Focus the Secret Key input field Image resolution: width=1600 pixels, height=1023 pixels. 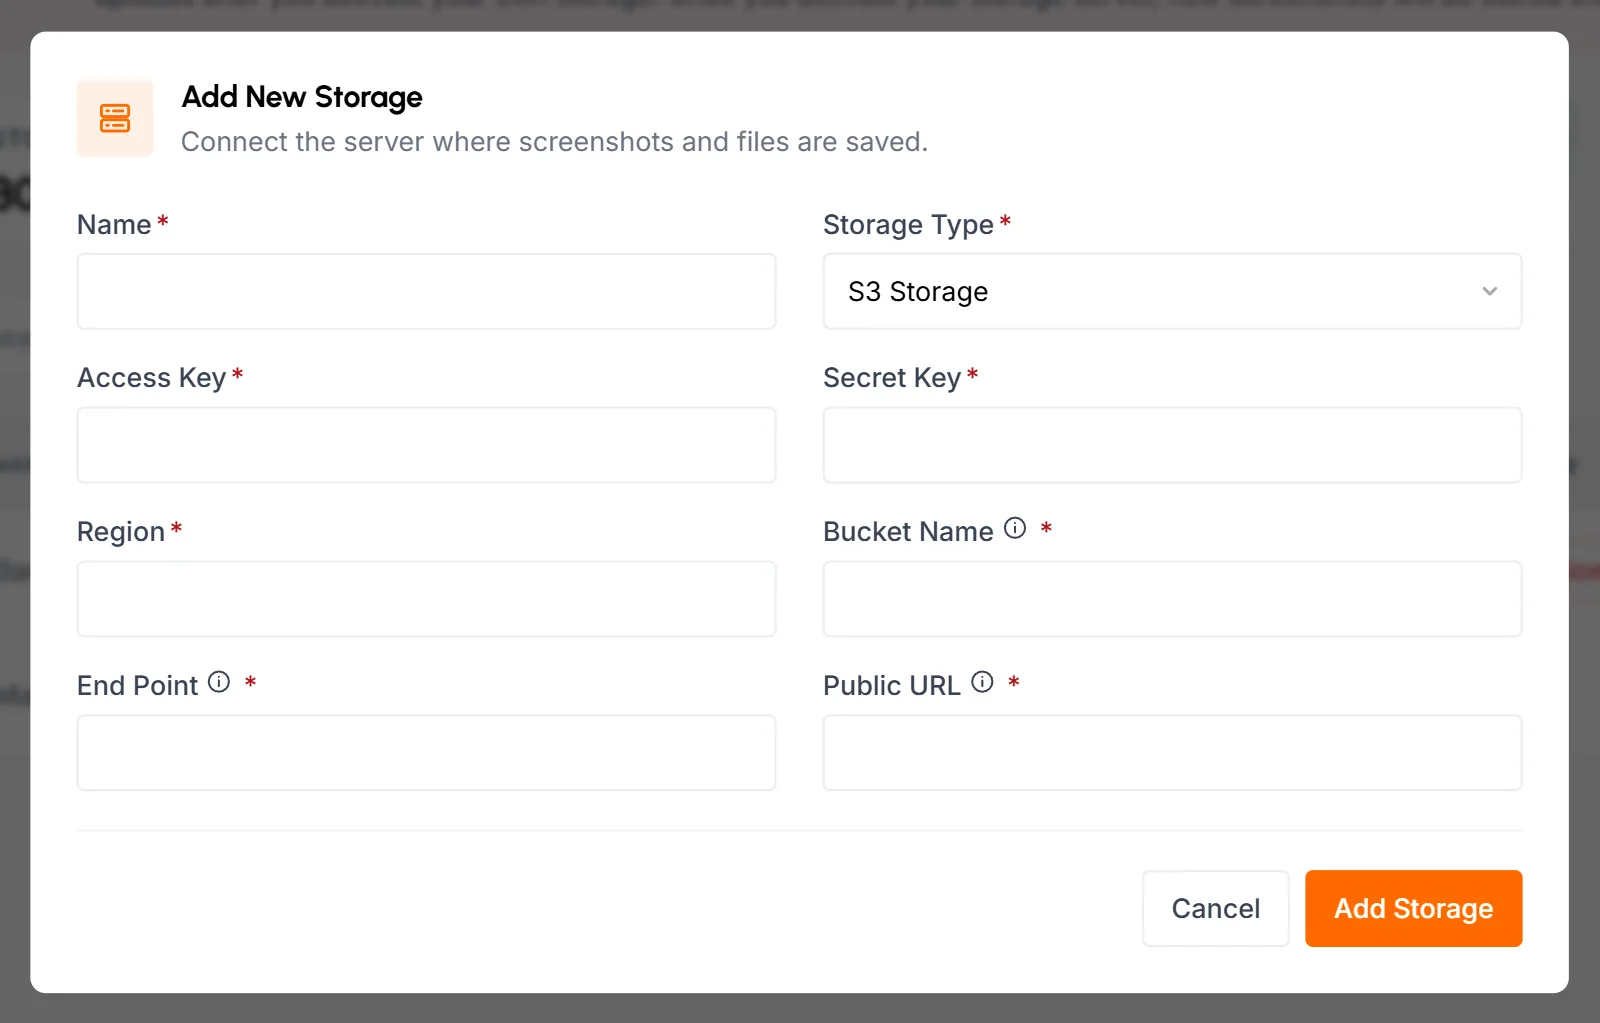pyautogui.click(x=1172, y=445)
